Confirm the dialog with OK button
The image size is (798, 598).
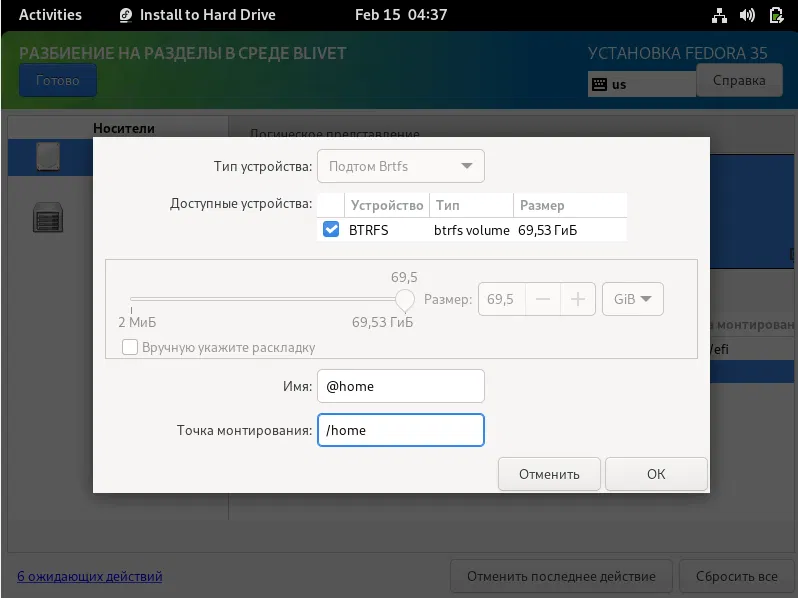tap(656, 474)
